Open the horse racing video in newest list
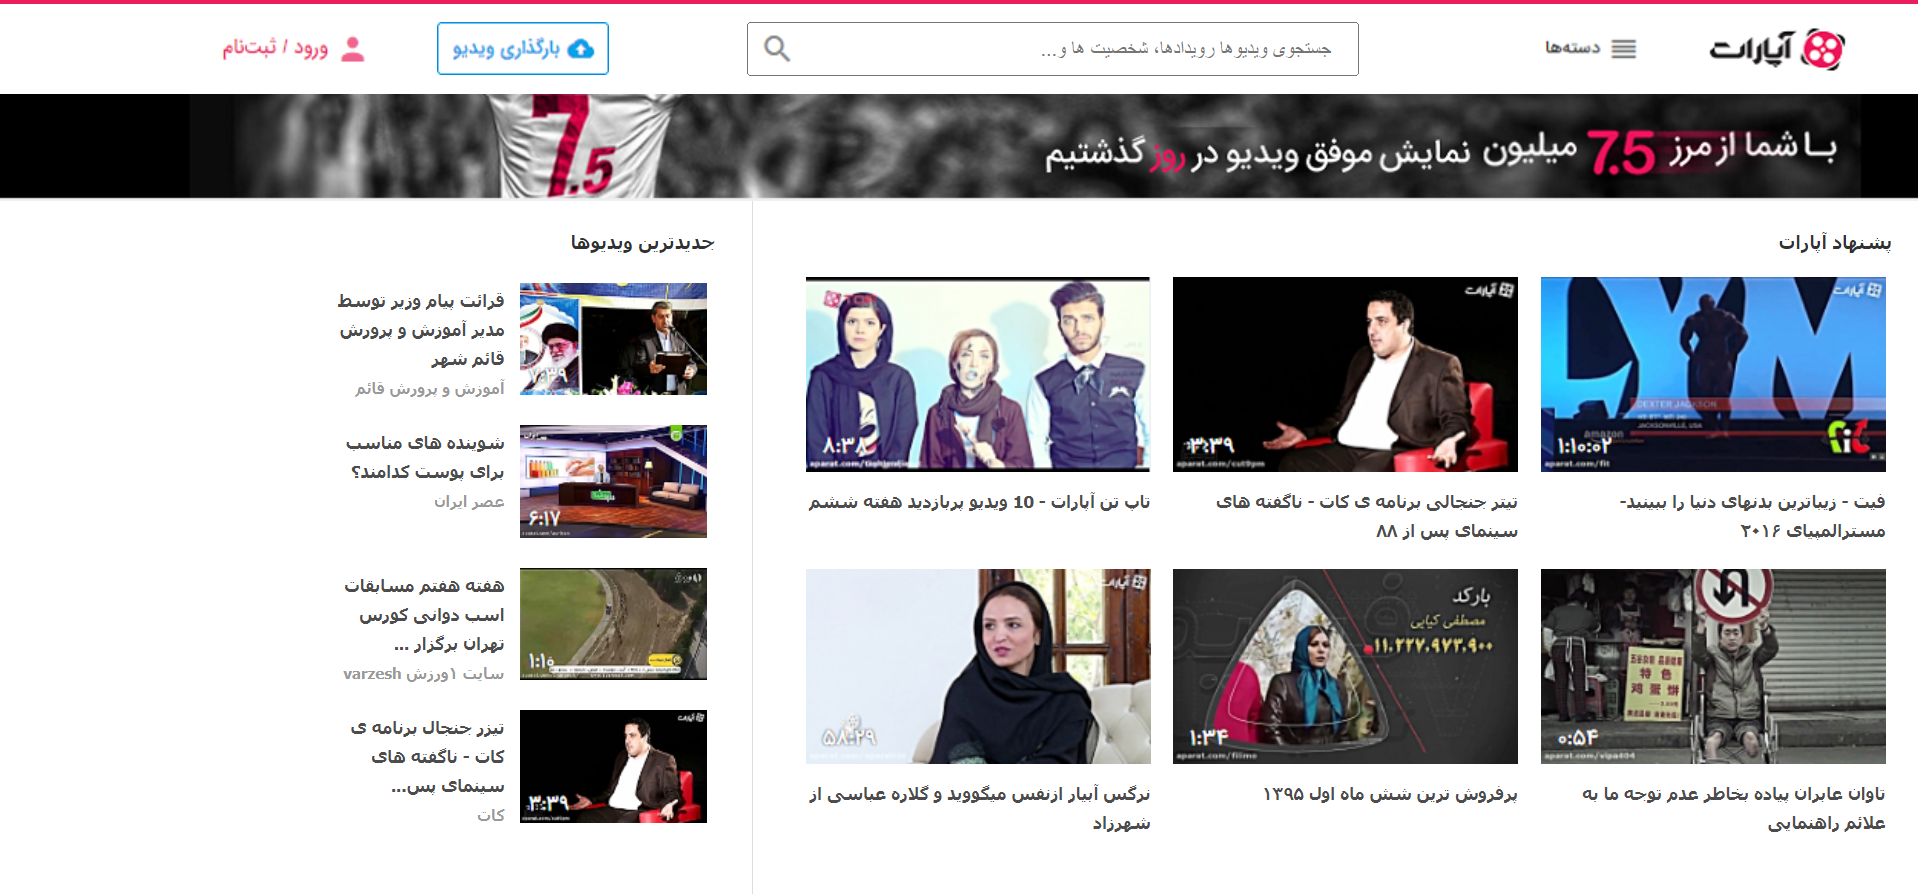Viewport: 1918px width, 894px height. [613, 624]
